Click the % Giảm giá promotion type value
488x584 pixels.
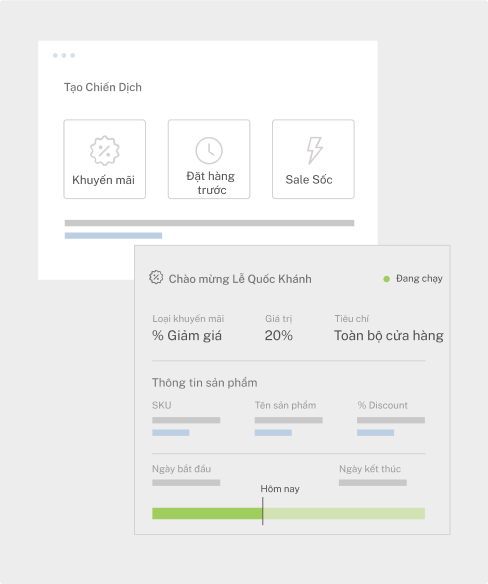point(187,336)
